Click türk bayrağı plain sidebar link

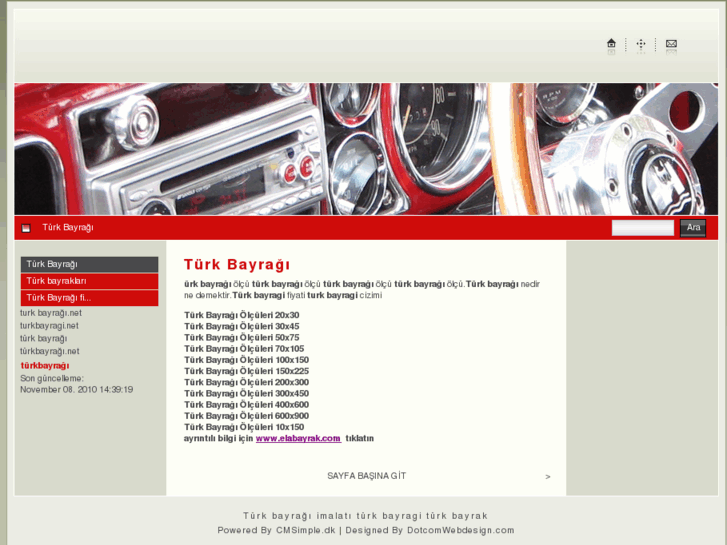coord(44,339)
